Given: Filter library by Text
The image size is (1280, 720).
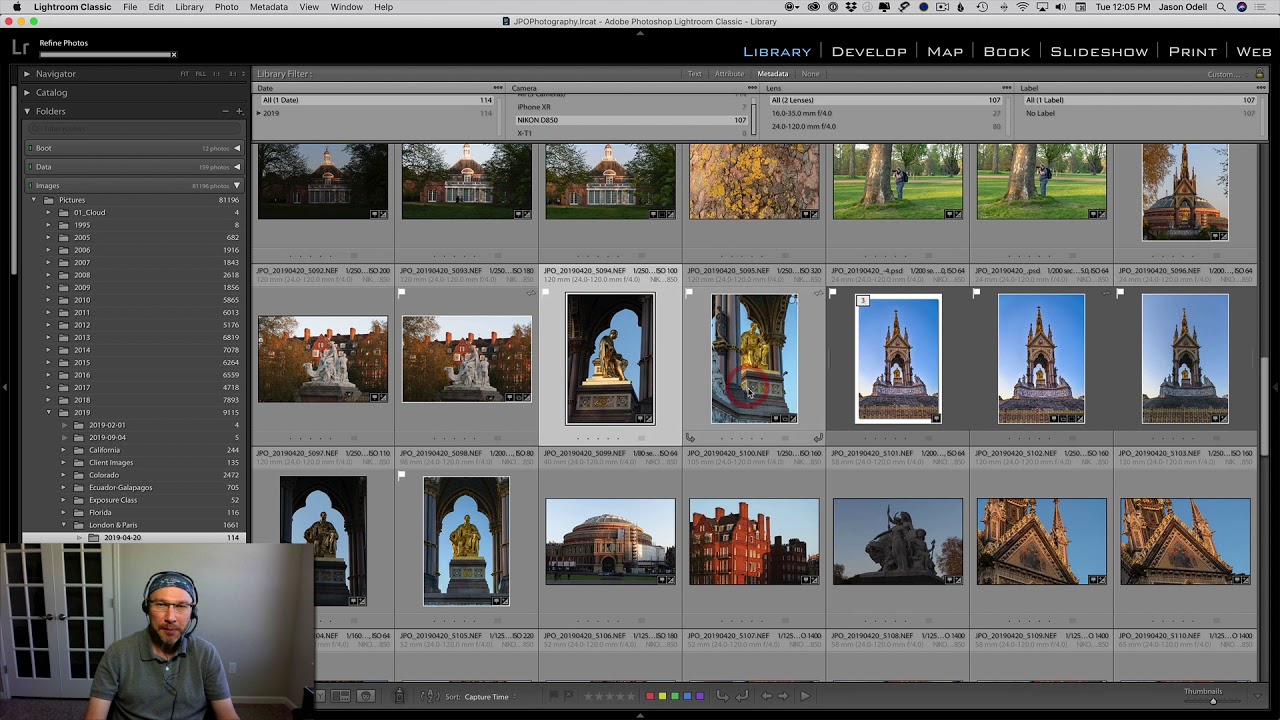Looking at the screenshot, I should [694, 74].
